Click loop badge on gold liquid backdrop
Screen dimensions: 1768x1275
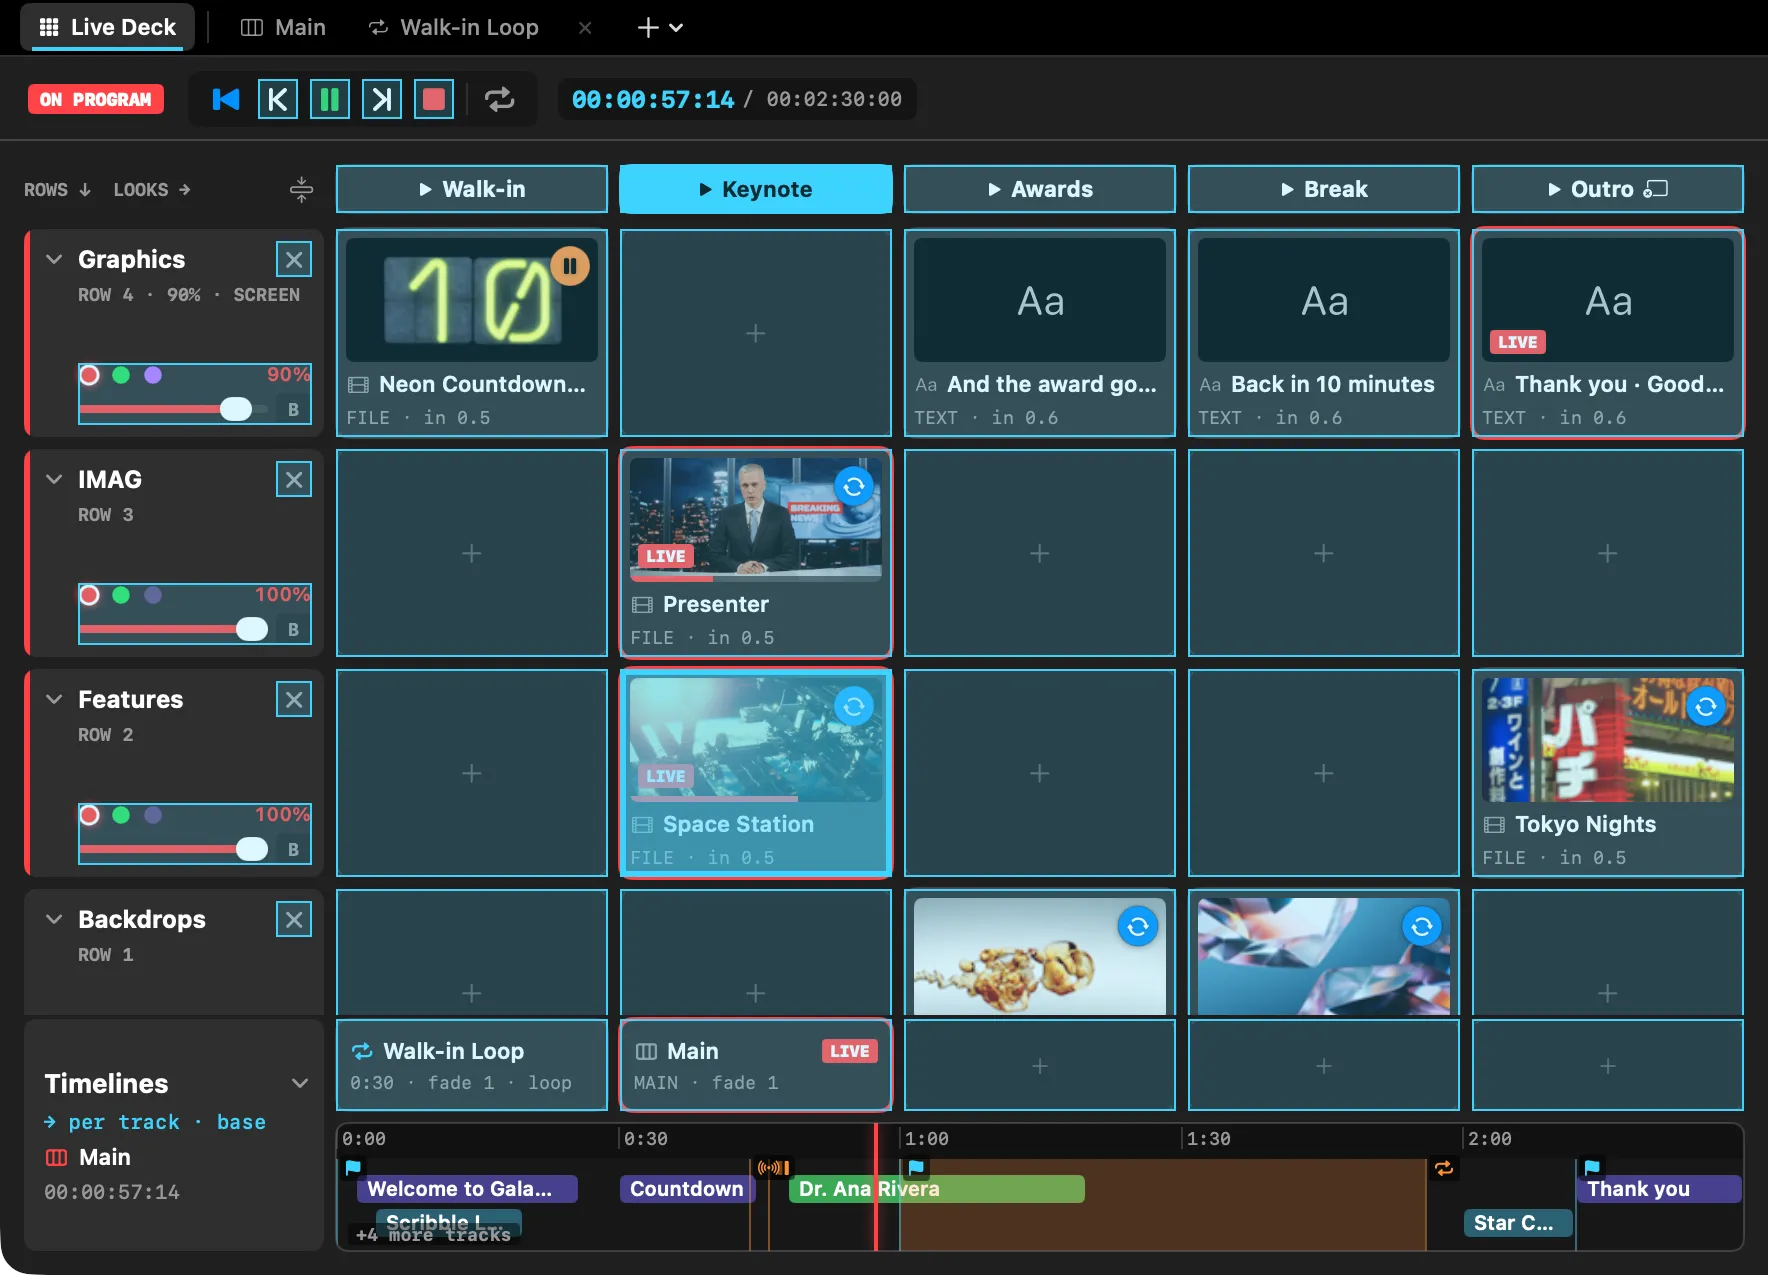1138,927
